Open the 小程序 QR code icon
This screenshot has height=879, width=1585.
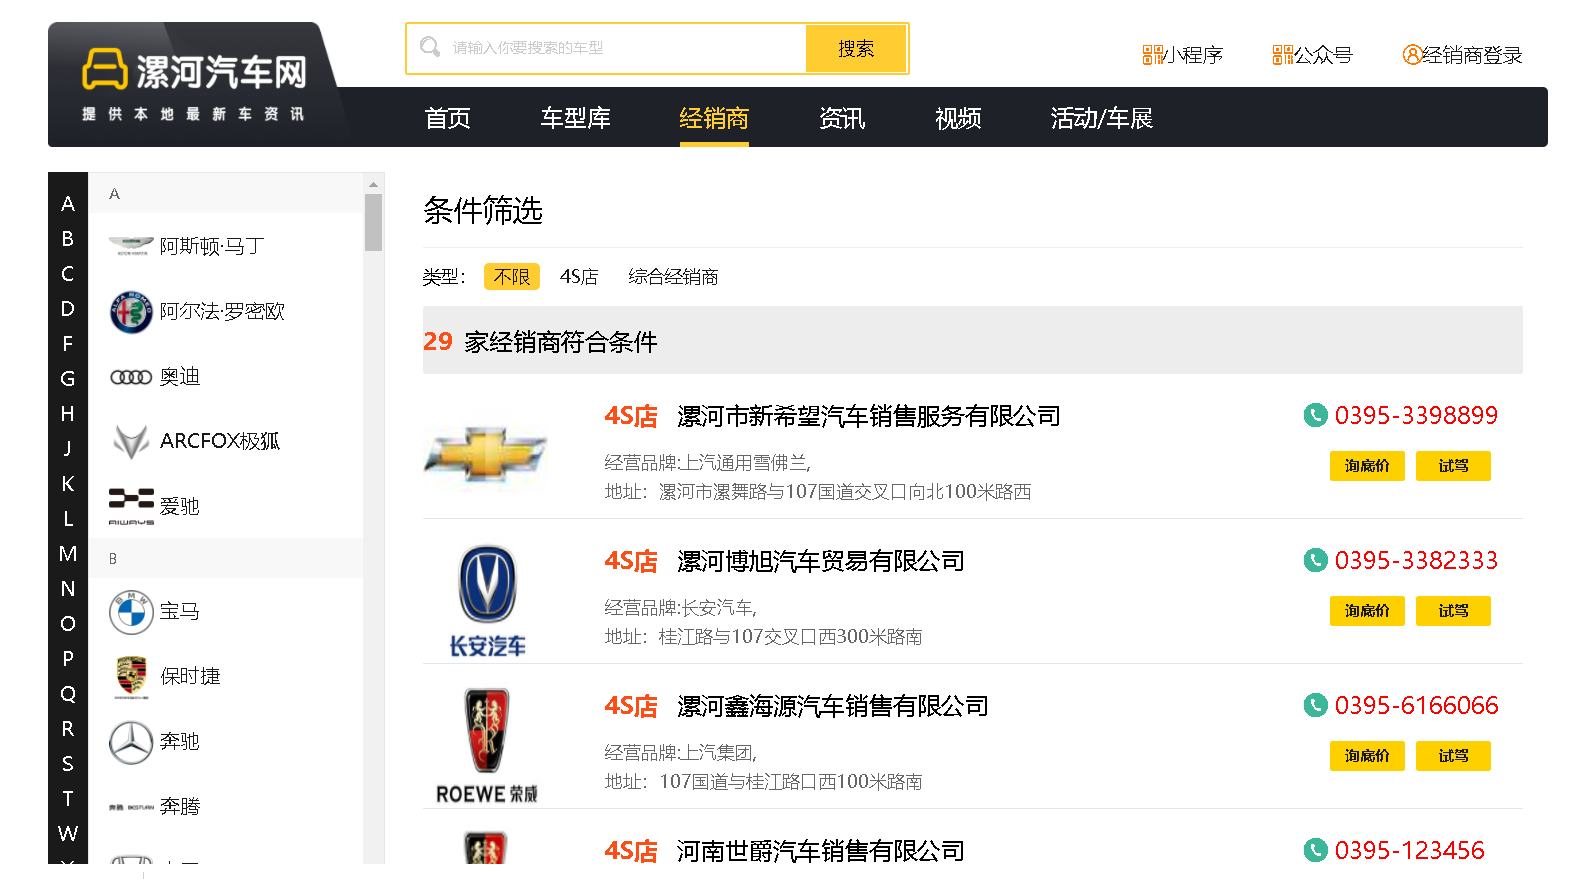(1152, 55)
